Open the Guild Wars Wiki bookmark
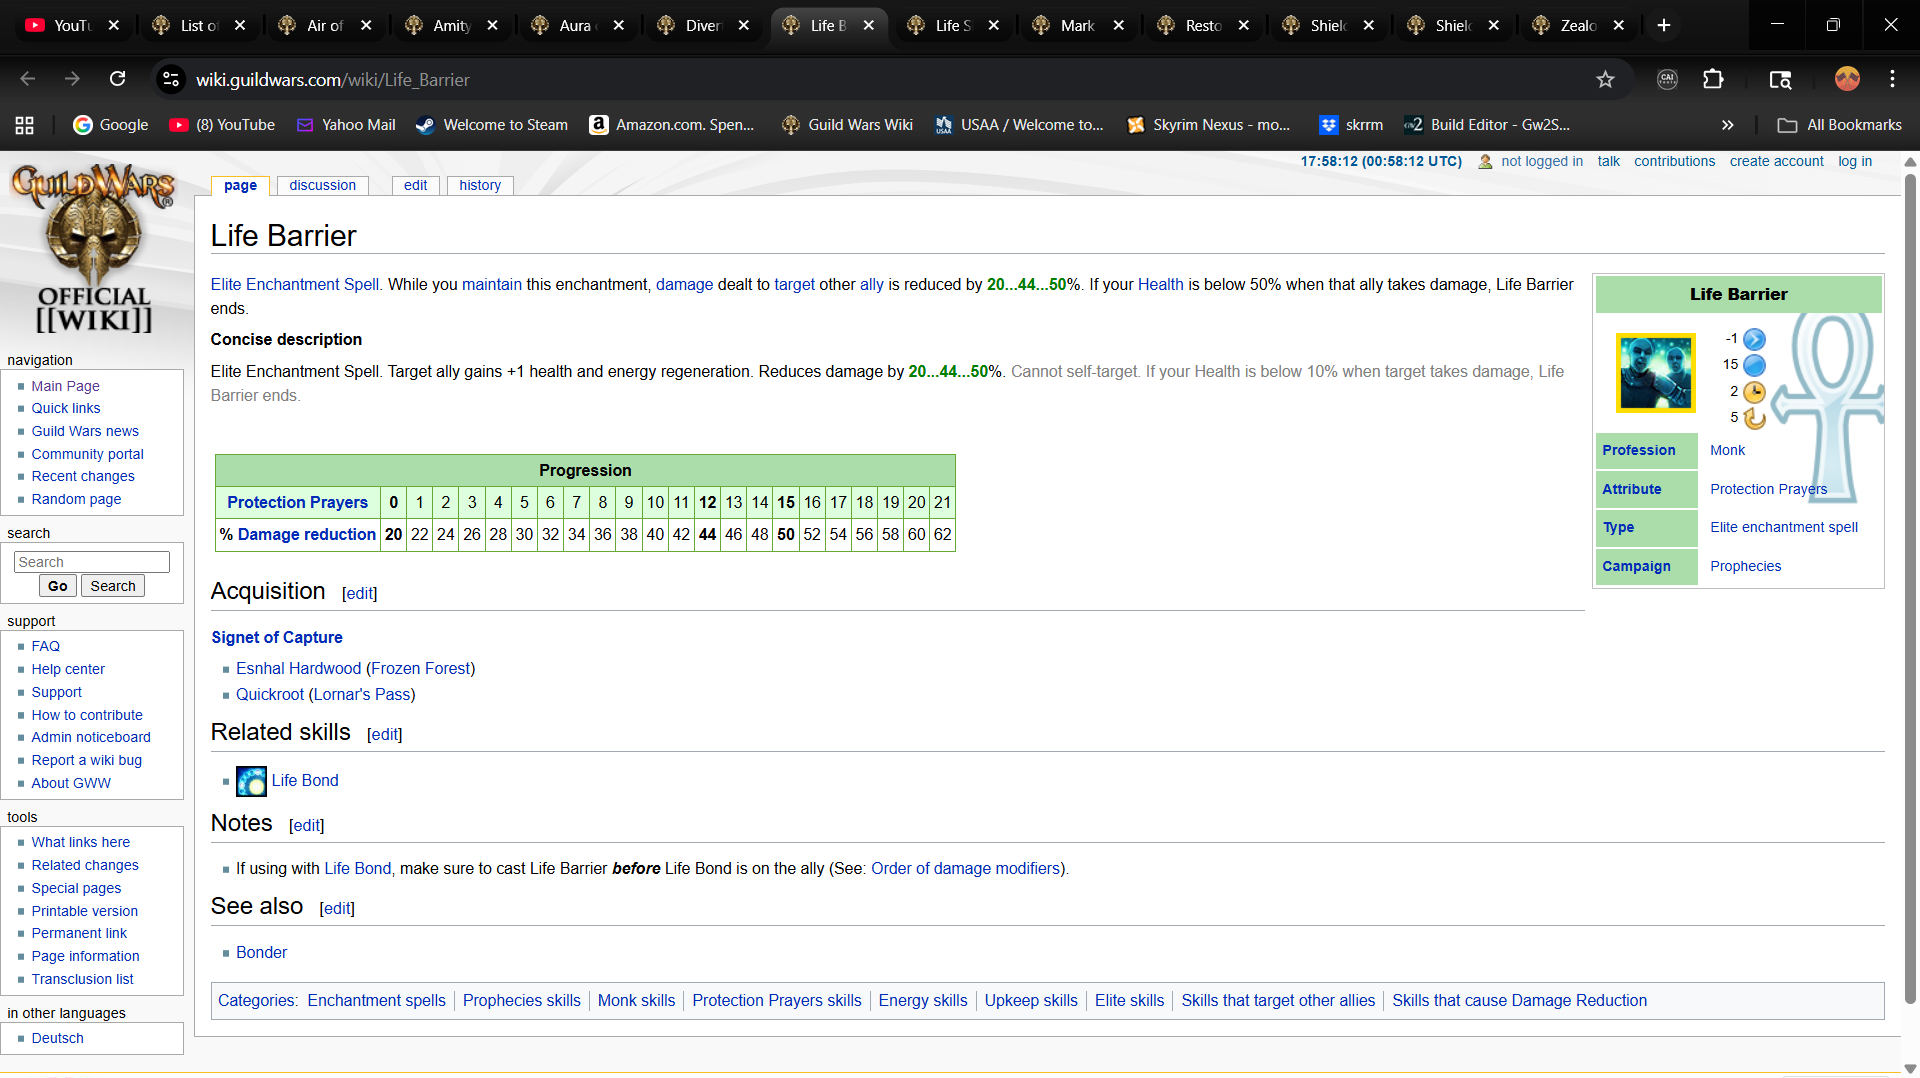1920x1078 pixels. pyautogui.click(x=848, y=125)
